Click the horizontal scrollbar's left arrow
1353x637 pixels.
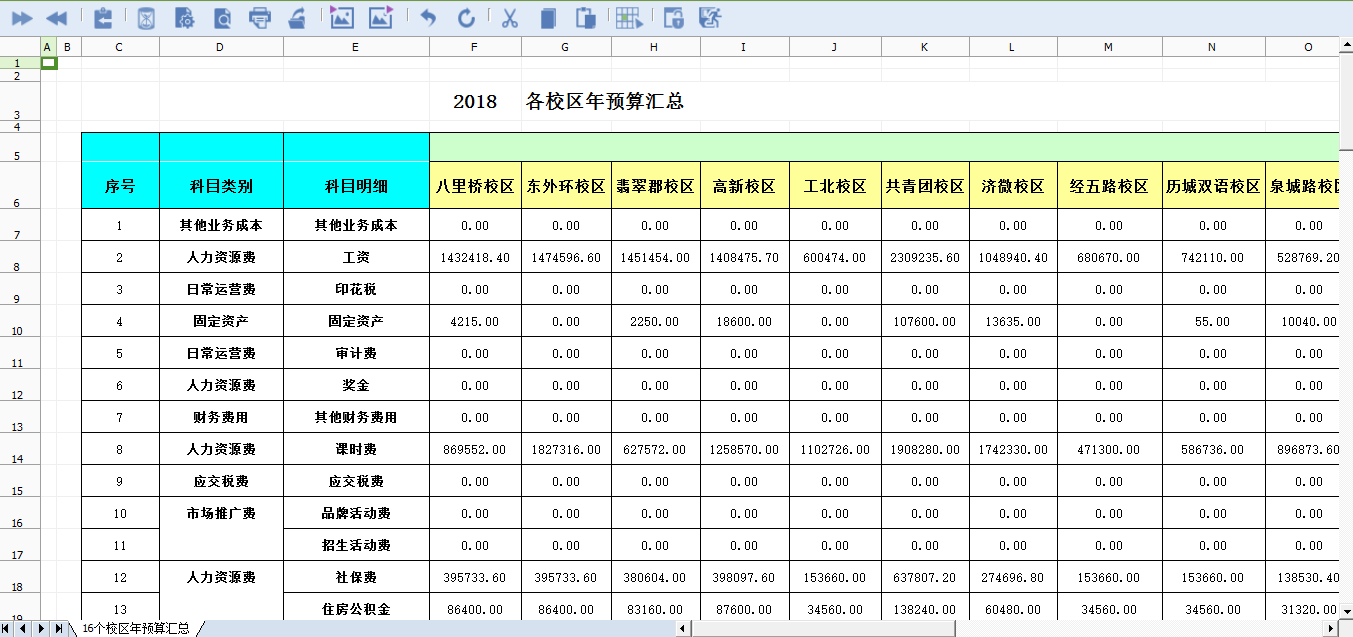(682, 628)
